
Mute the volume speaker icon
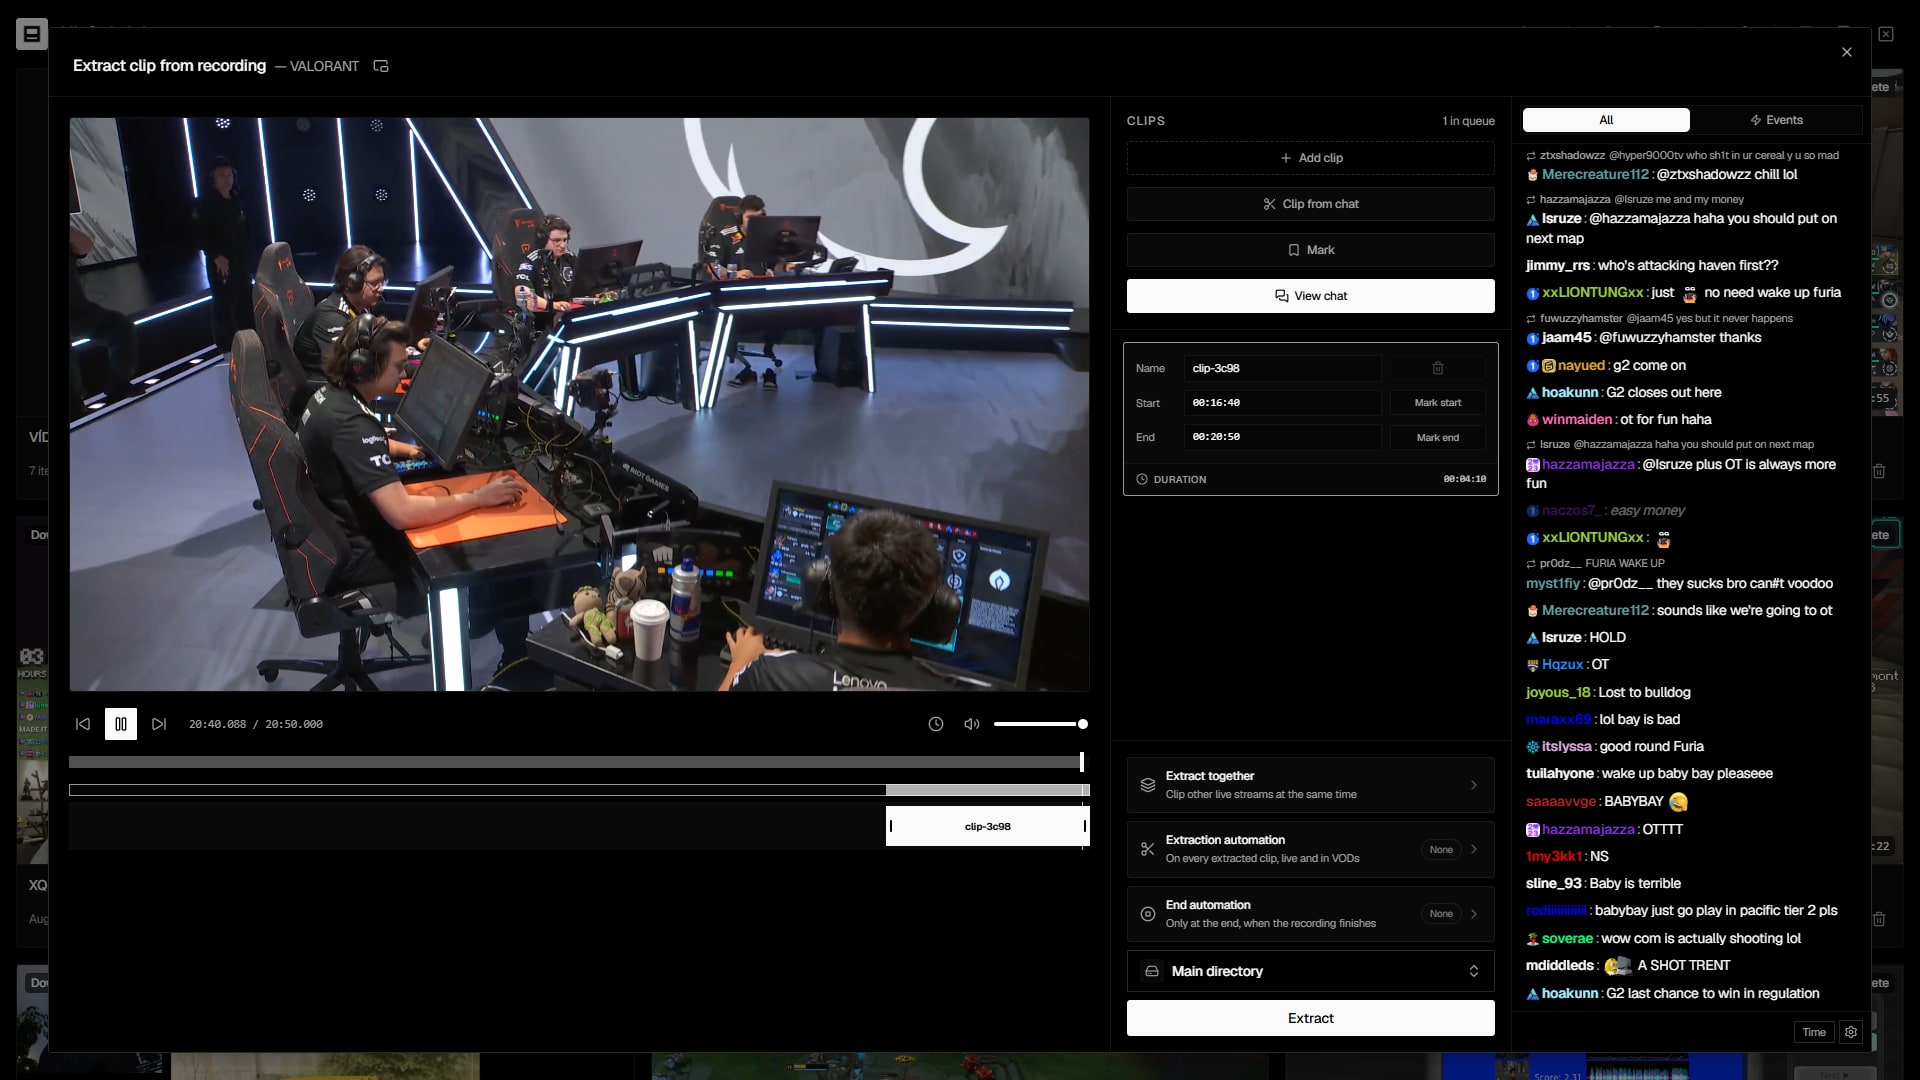point(971,724)
